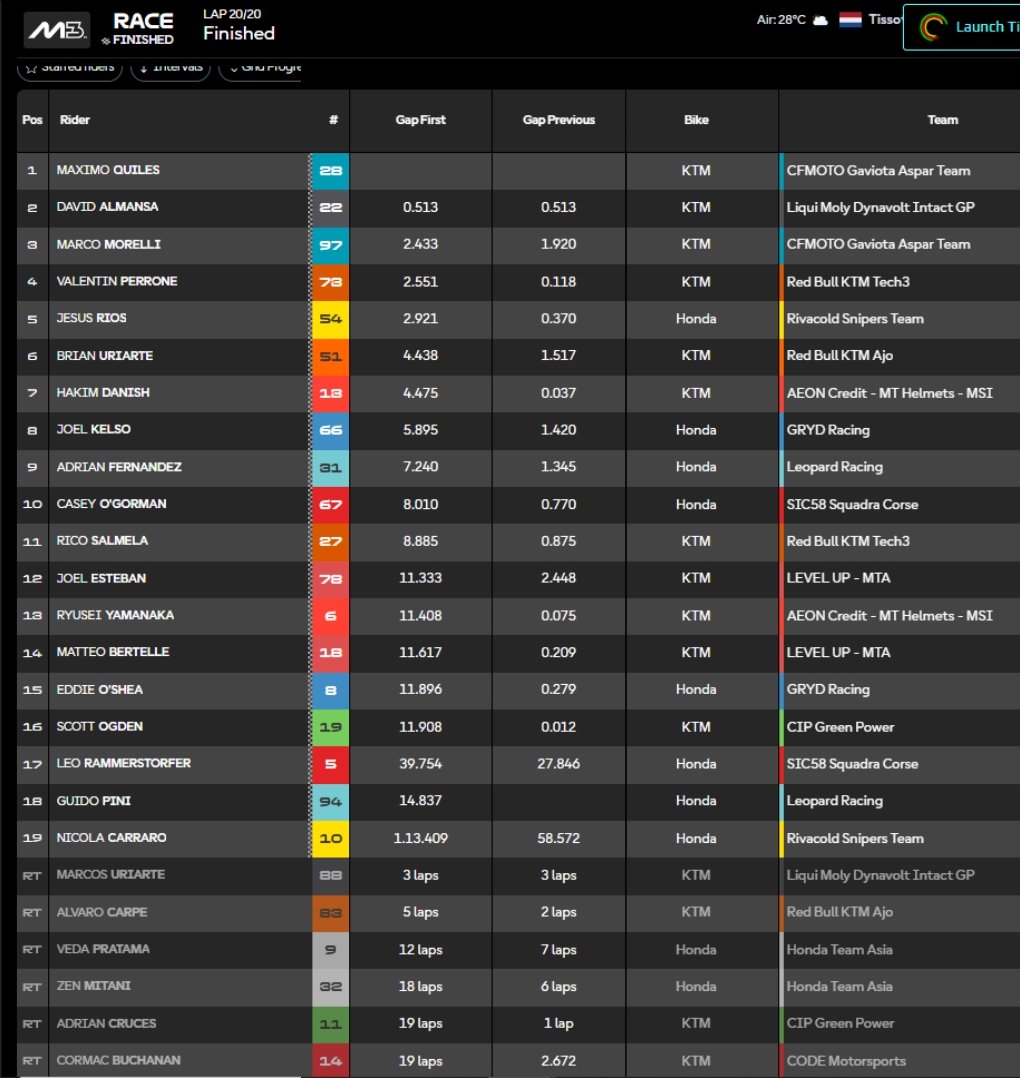Click Hakim Danish number 13 badge
1020x1078 pixels.
point(331,393)
